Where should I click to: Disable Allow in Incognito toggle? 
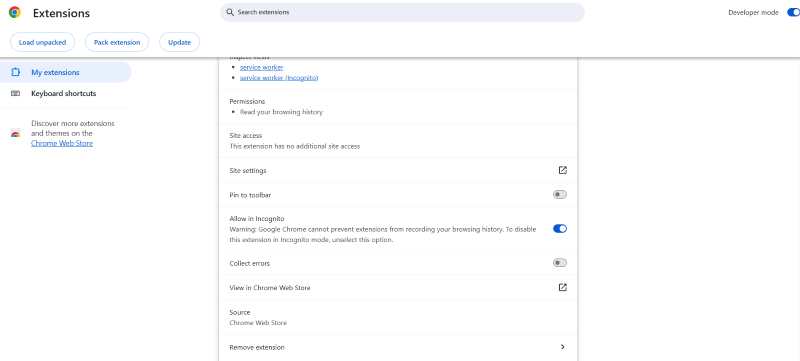(x=560, y=229)
